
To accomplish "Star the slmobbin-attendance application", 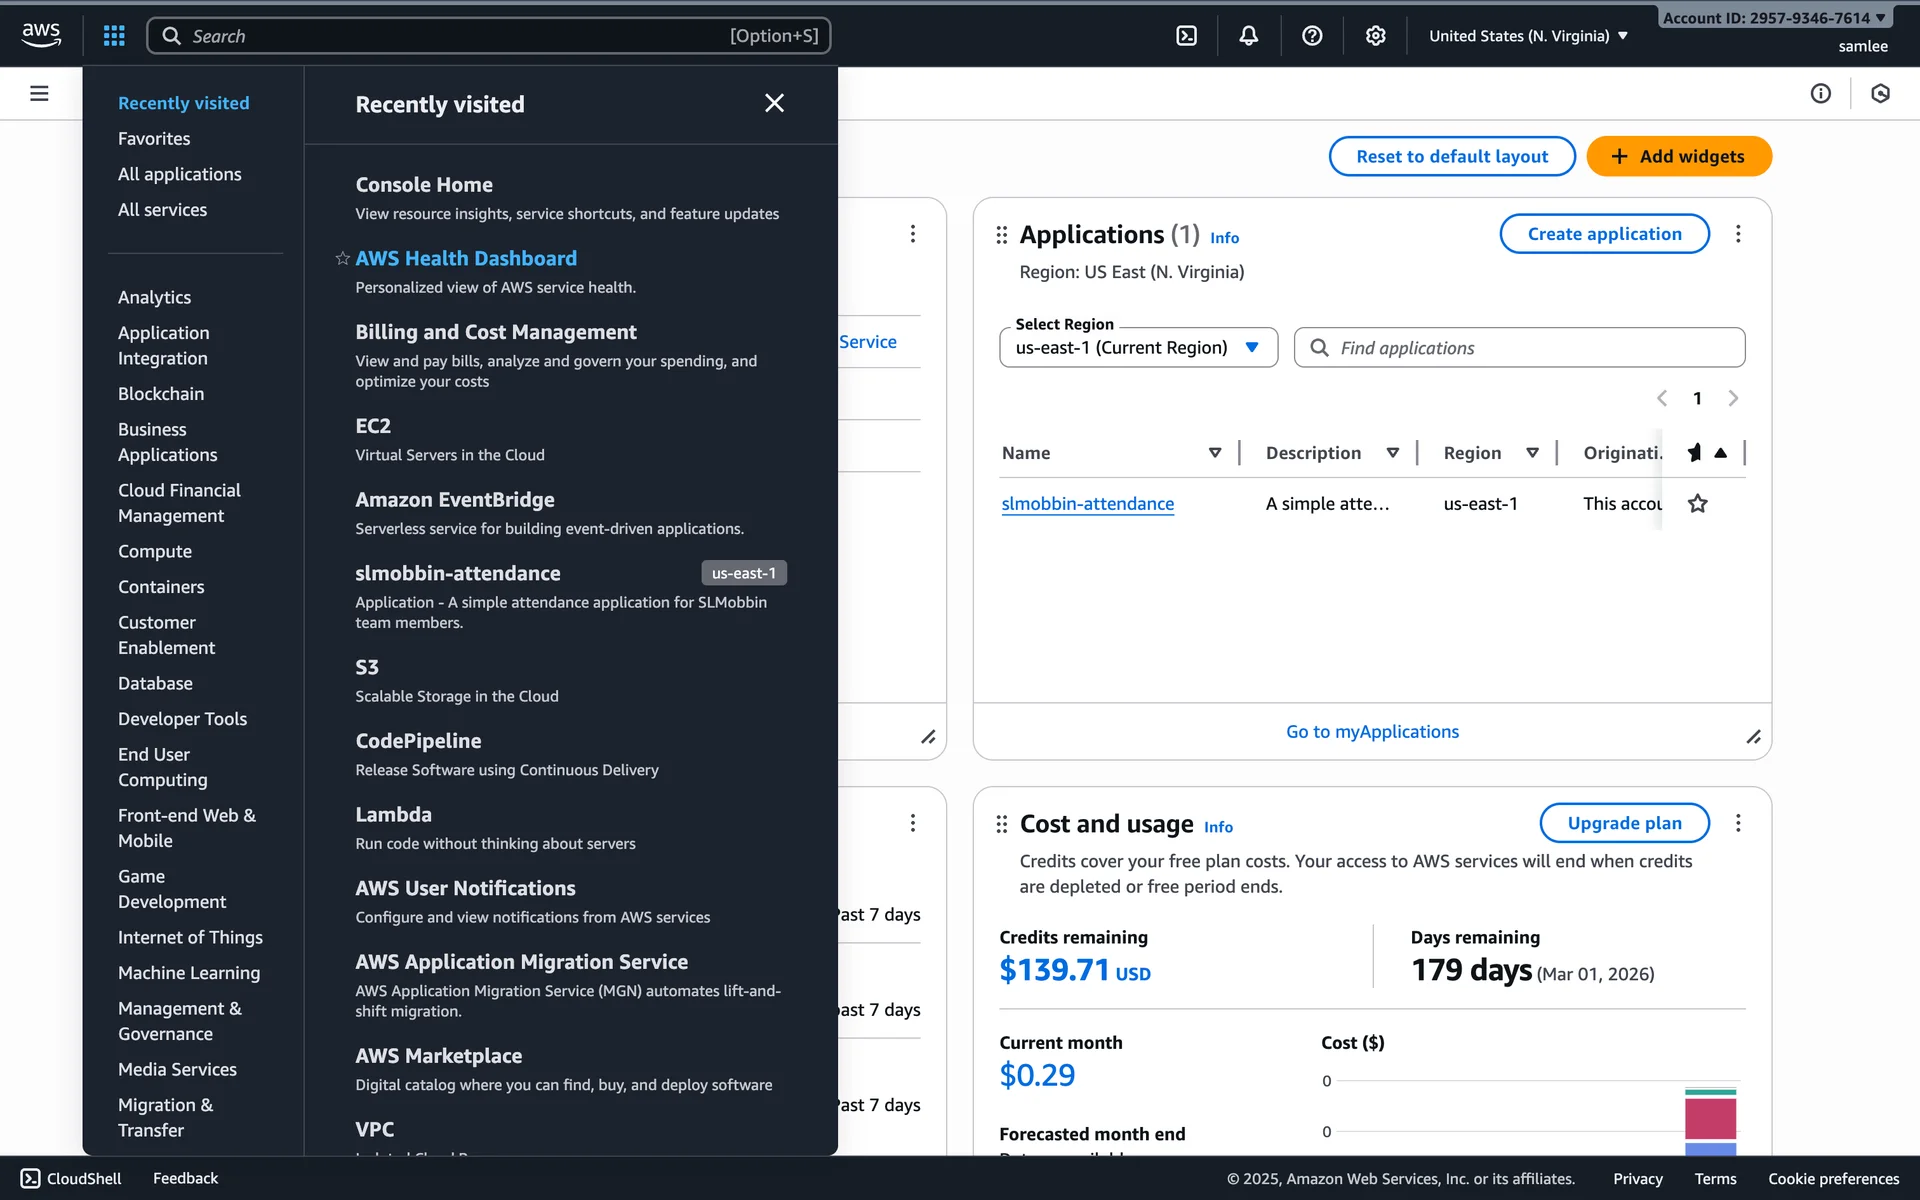I will [1697, 504].
